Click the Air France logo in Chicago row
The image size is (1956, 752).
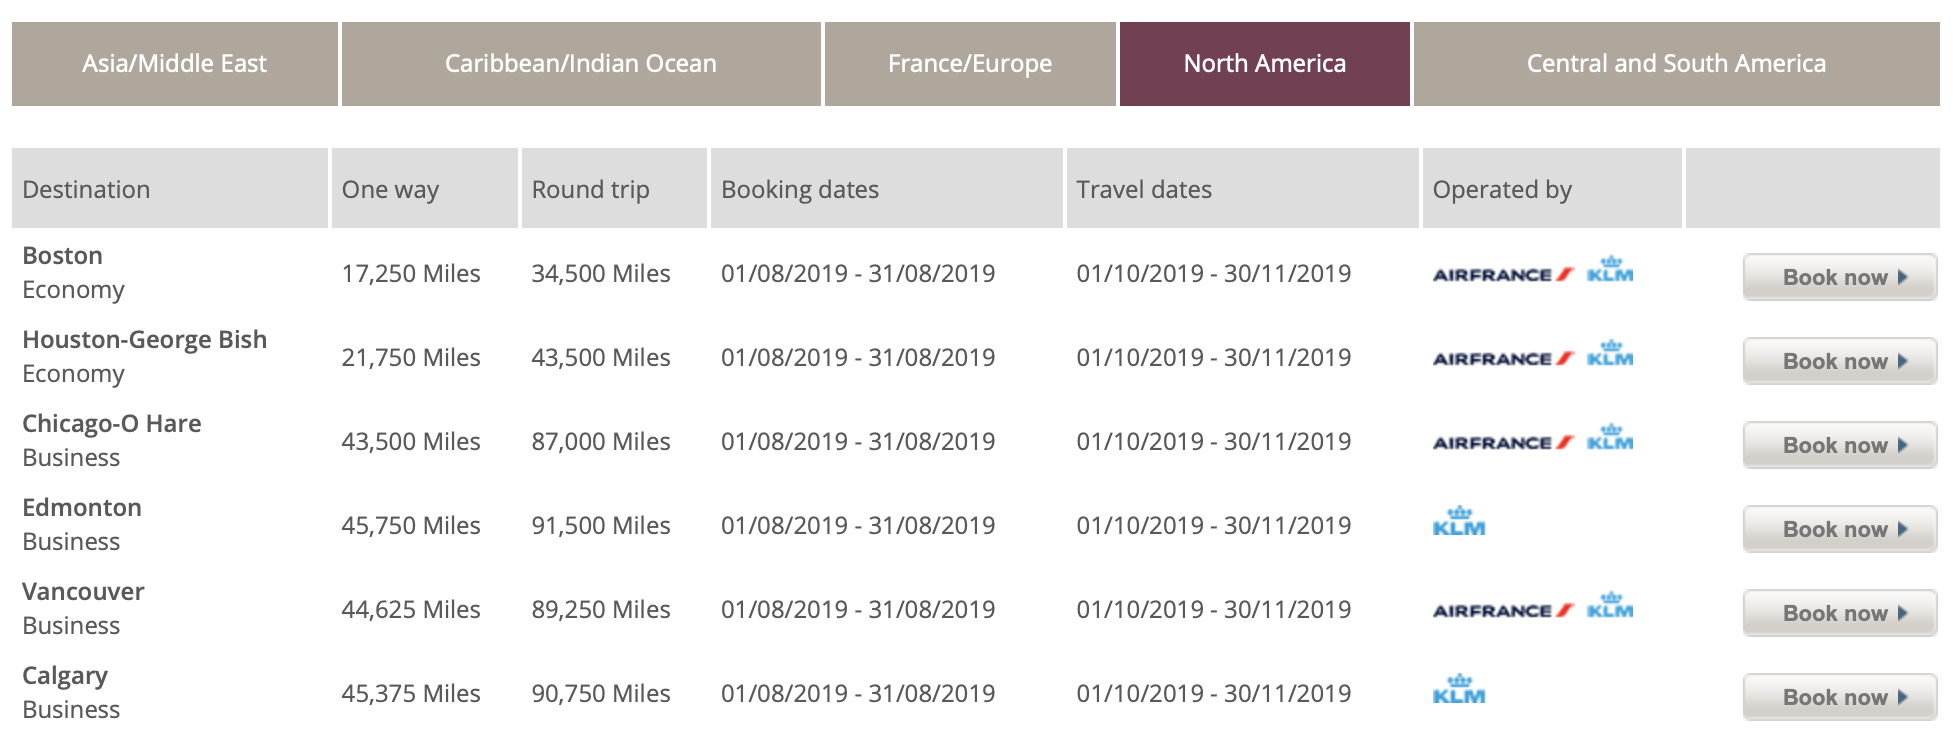[x=1503, y=442]
